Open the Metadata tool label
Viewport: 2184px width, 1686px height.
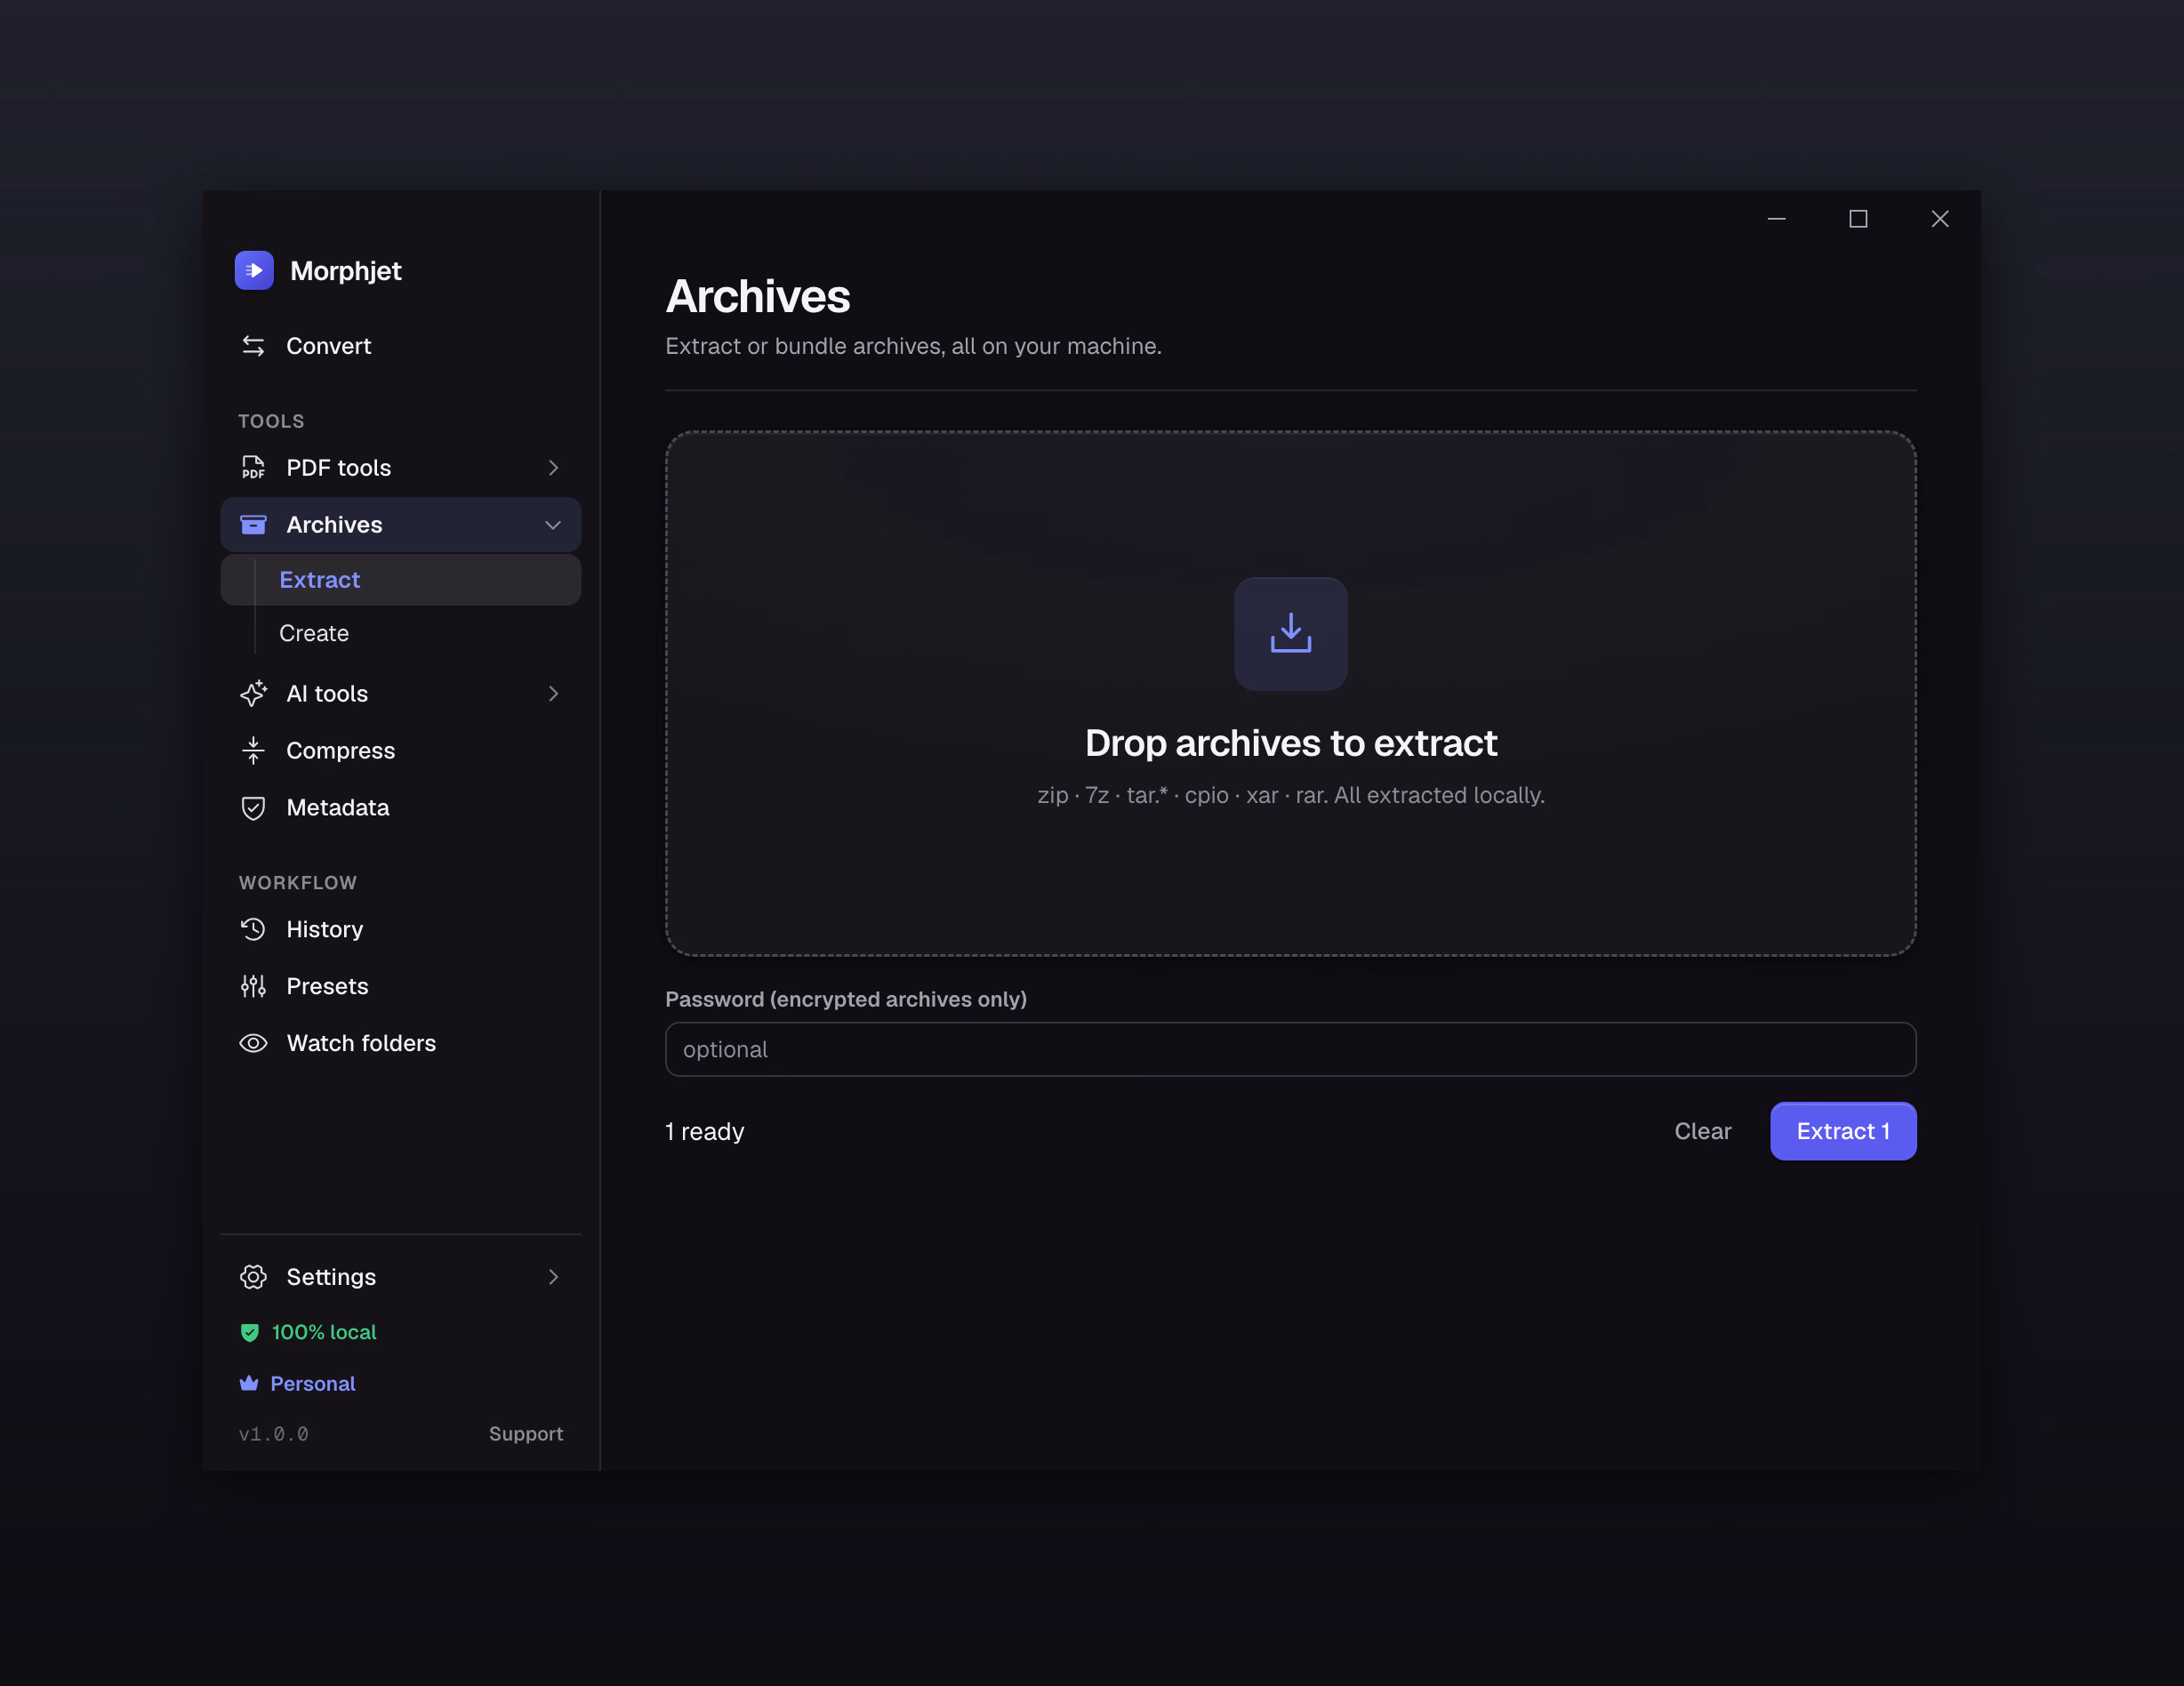[338, 807]
